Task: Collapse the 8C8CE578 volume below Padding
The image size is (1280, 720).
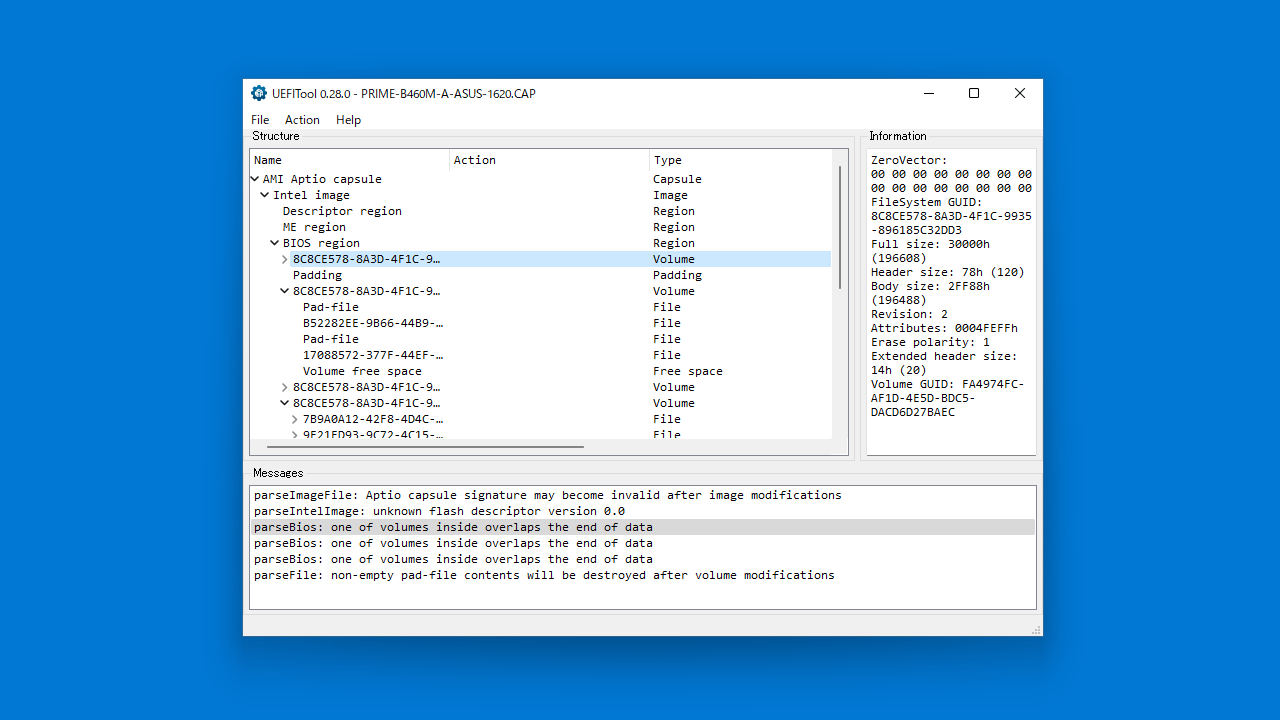Action: (x=285, y=291)
